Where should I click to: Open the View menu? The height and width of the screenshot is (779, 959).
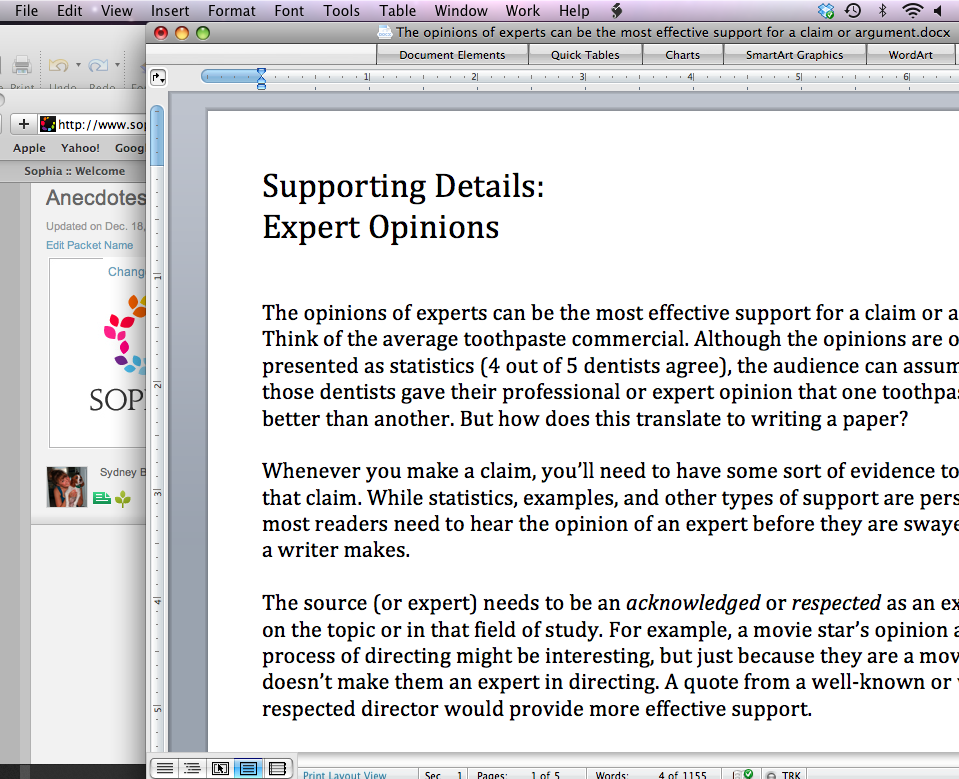(x=117, y=11)
